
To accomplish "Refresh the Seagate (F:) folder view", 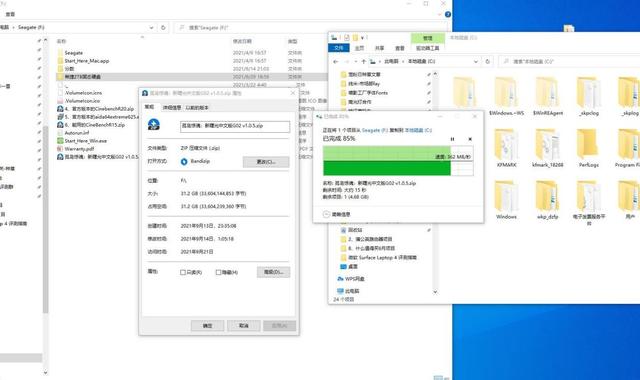I will pyautogui.click(x=163, y=27).
